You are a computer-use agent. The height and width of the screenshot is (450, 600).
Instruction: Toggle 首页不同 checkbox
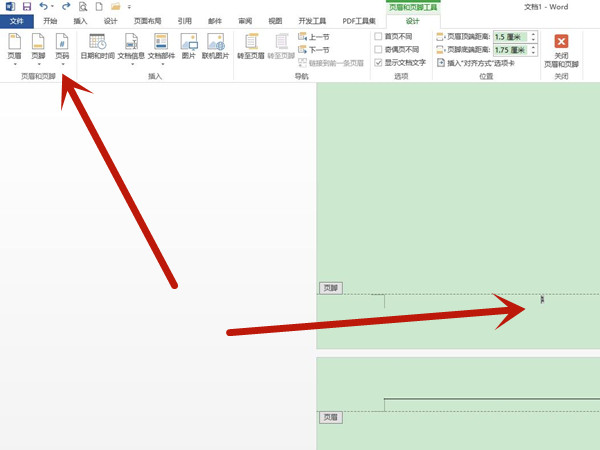click(x=378, y=36)
